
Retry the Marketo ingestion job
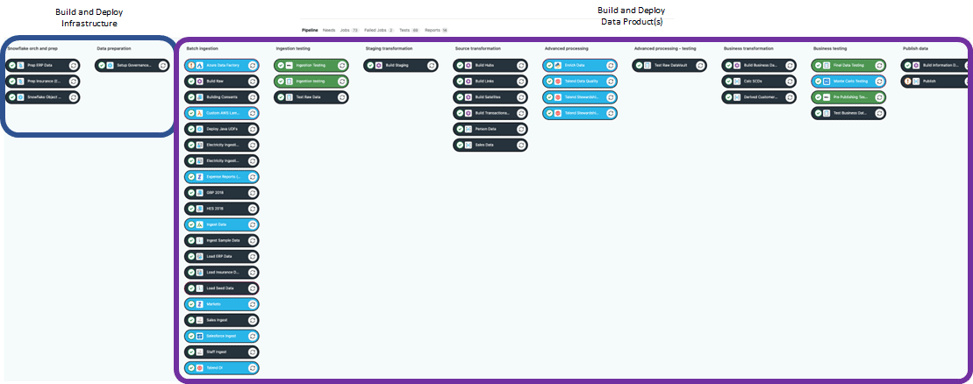(253, 304)
